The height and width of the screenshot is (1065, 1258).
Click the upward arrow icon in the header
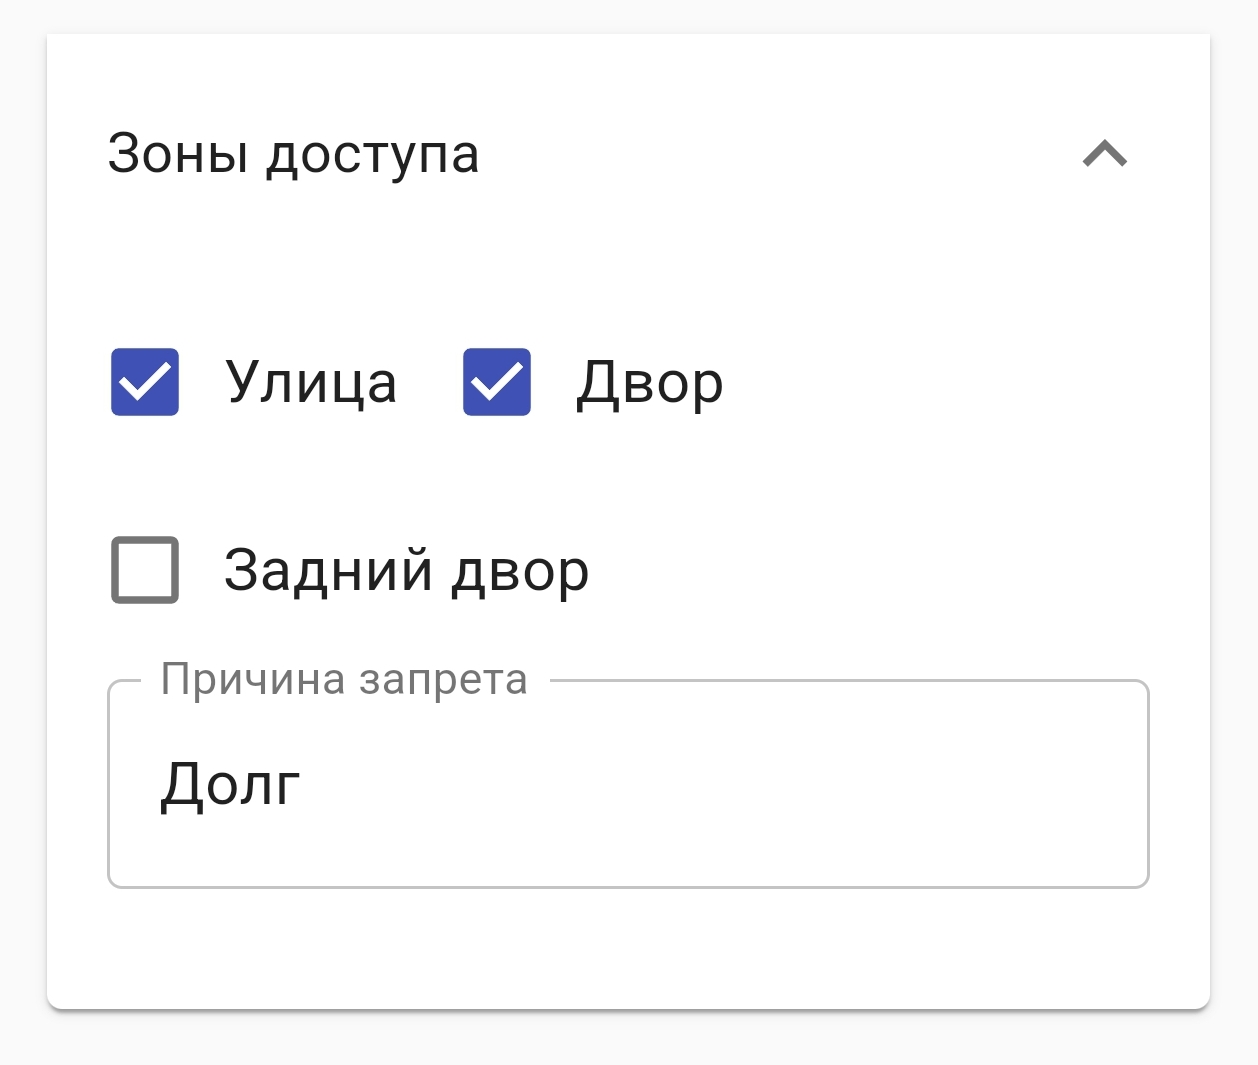[1104, 155]
